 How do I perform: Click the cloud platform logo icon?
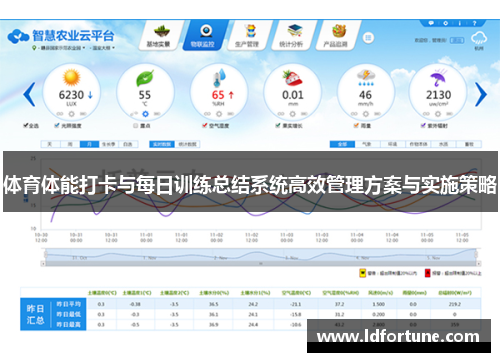pos(18,36)
